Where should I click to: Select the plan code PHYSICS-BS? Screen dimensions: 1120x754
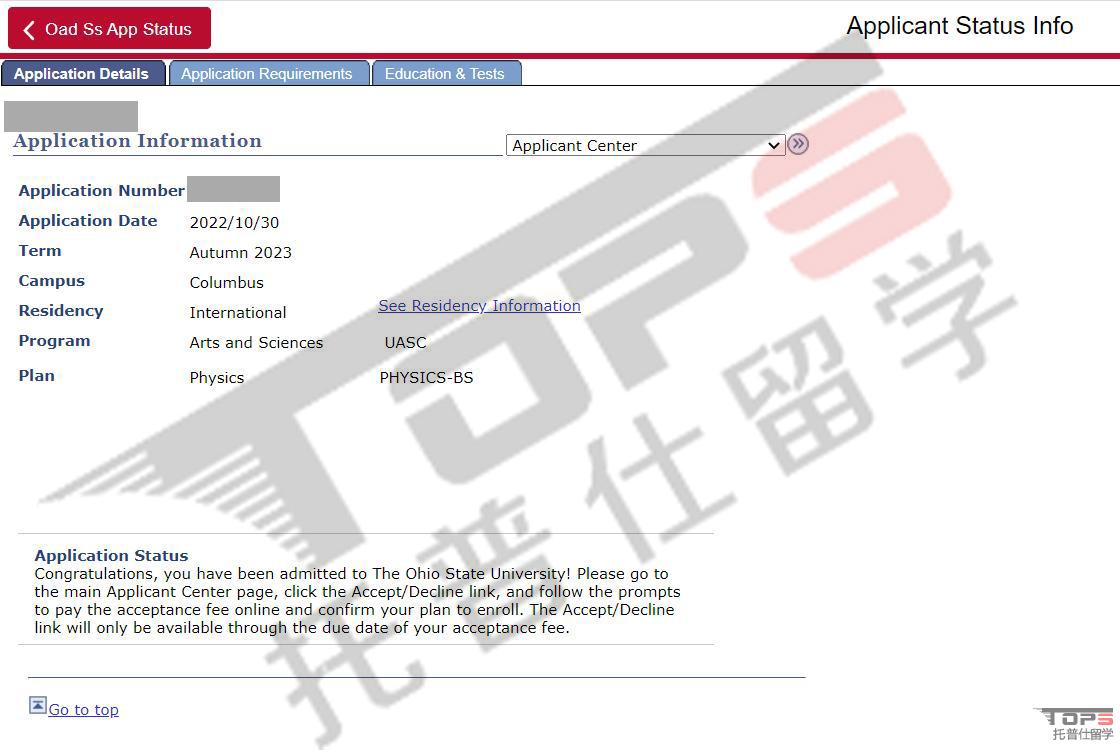tap(426, 378)
